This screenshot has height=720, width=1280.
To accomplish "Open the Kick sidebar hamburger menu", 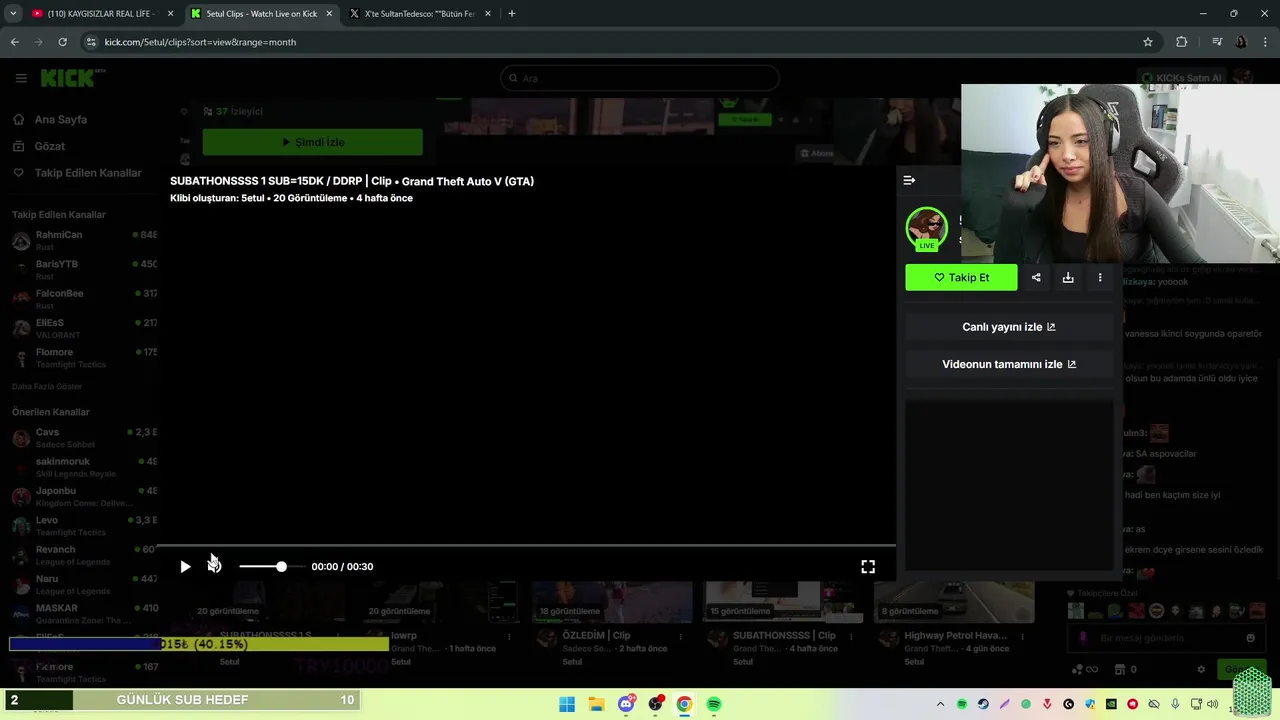I will click(x=21, y=78).
